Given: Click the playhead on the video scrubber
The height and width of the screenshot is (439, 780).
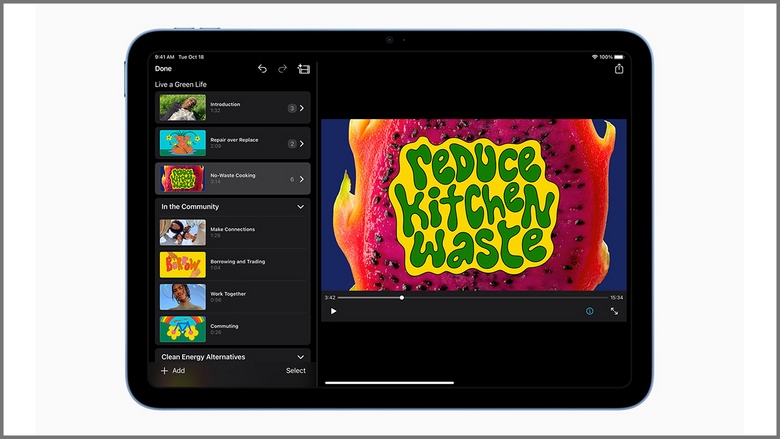Looking at the screenshot, I should point(402,297).
